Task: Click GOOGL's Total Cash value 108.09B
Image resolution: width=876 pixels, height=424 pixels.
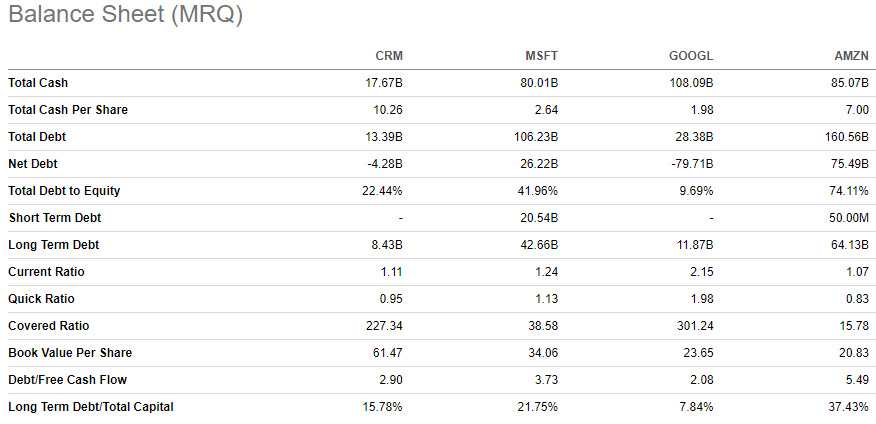Action: [x=691, y=83]
